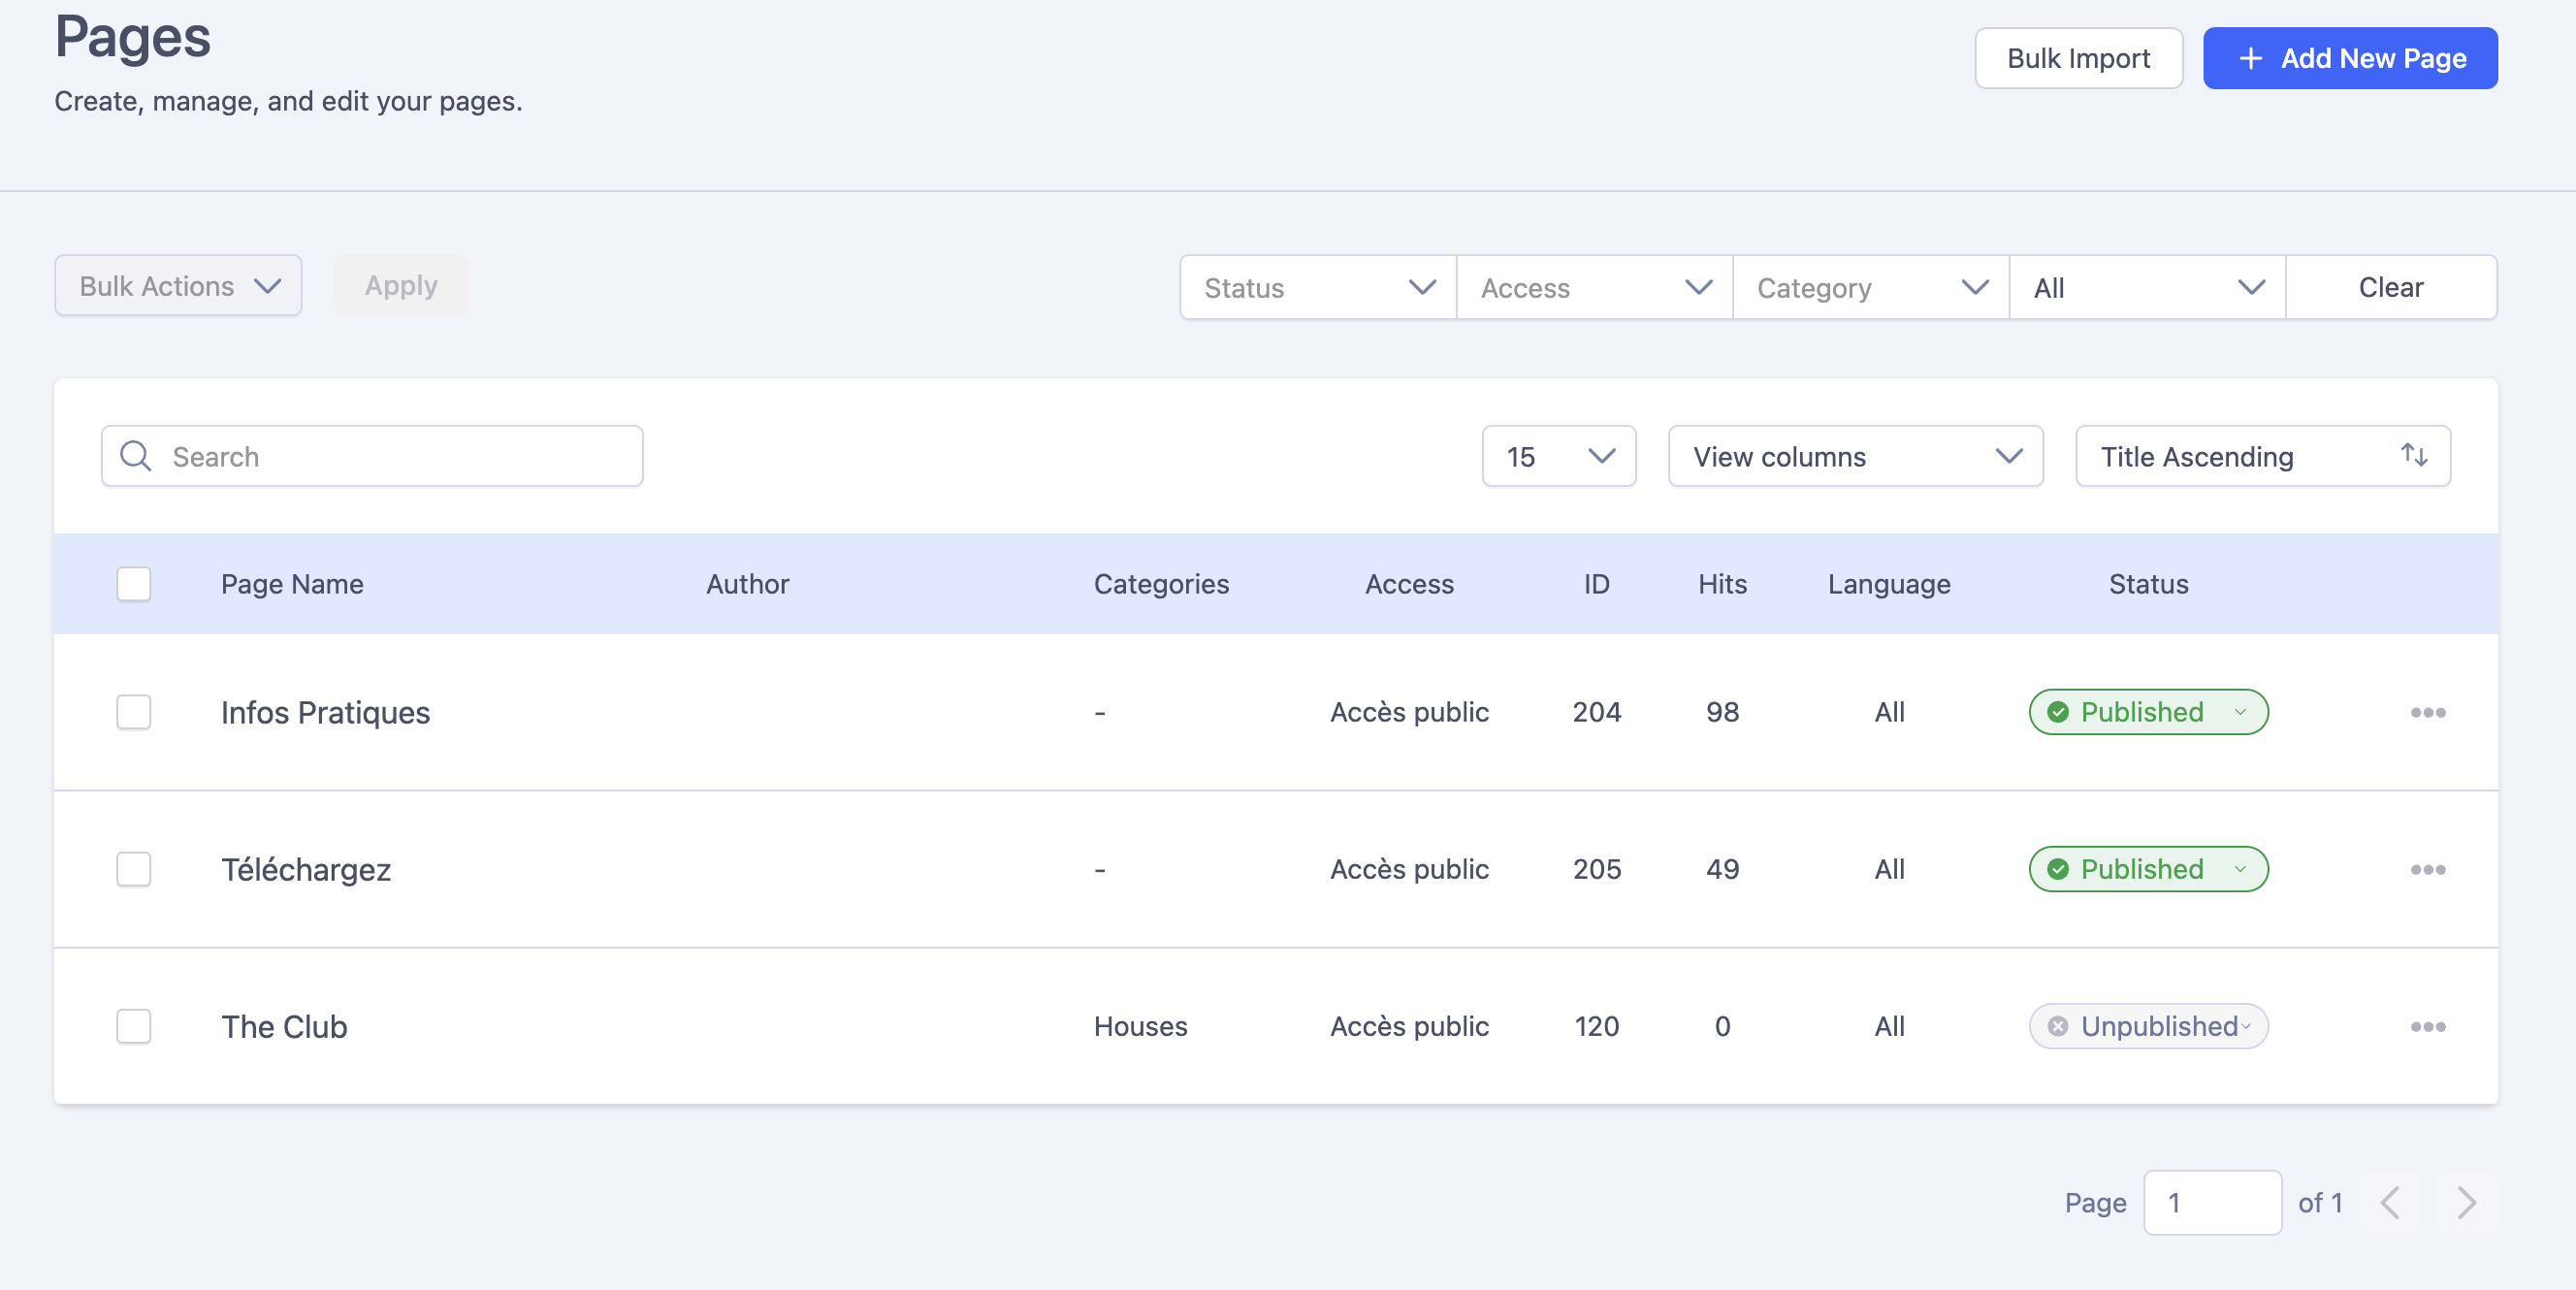Open actions menu for Infos Pratiques row
Image resolution: width=2576 pixels, height=1290 pixels.
[x=2427, y=712]
